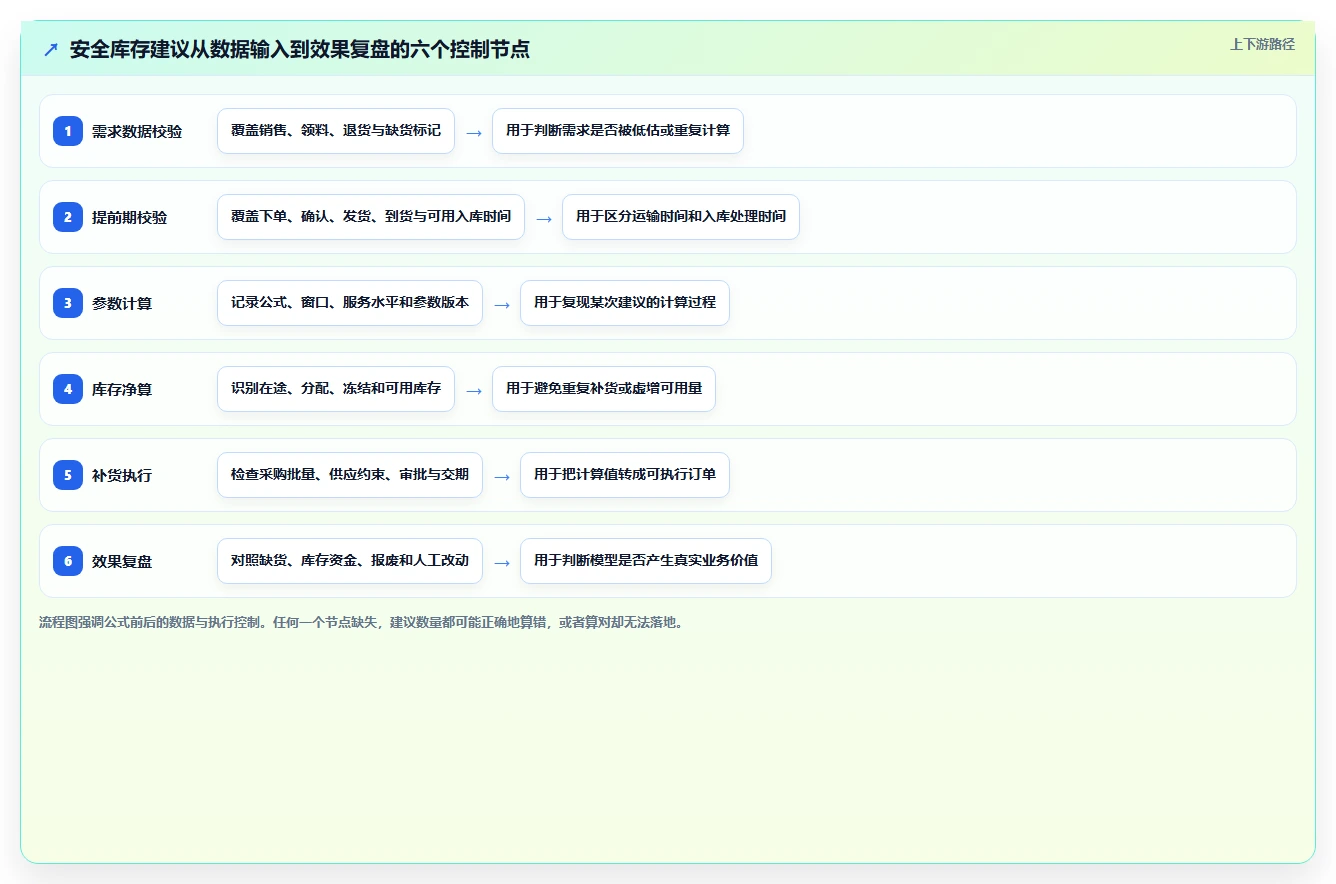This screenshot has width=1336, height=884.
Task: Click the 检查采购批量、供应约束、审批与交期 box
Action: (350, 475)
